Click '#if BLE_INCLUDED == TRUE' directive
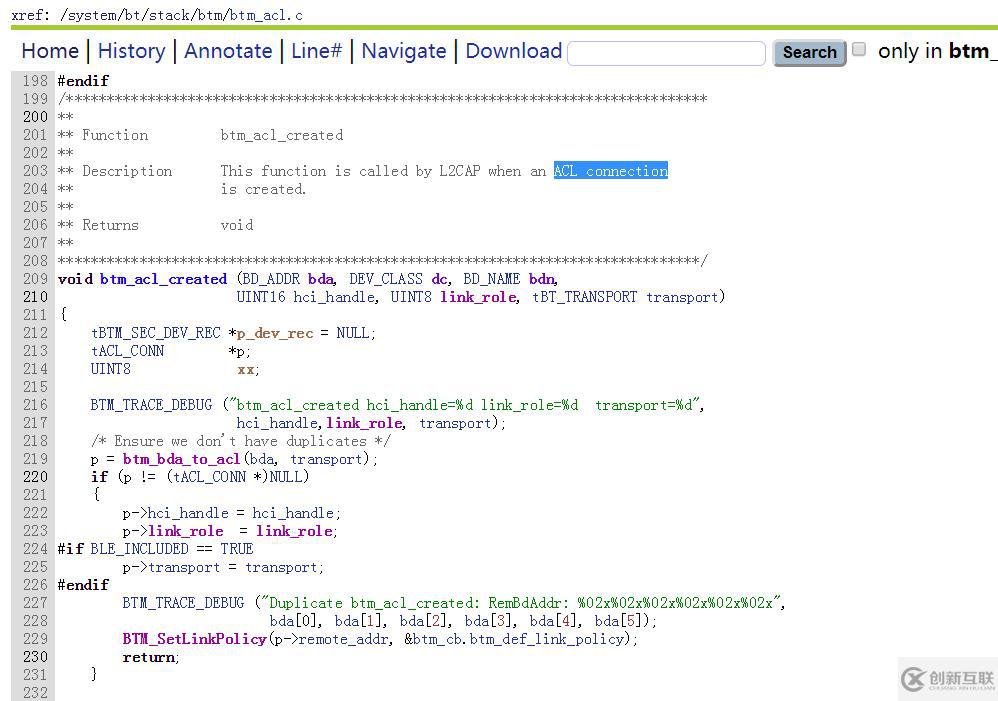998x701 pixels. (x=155, y=549)
